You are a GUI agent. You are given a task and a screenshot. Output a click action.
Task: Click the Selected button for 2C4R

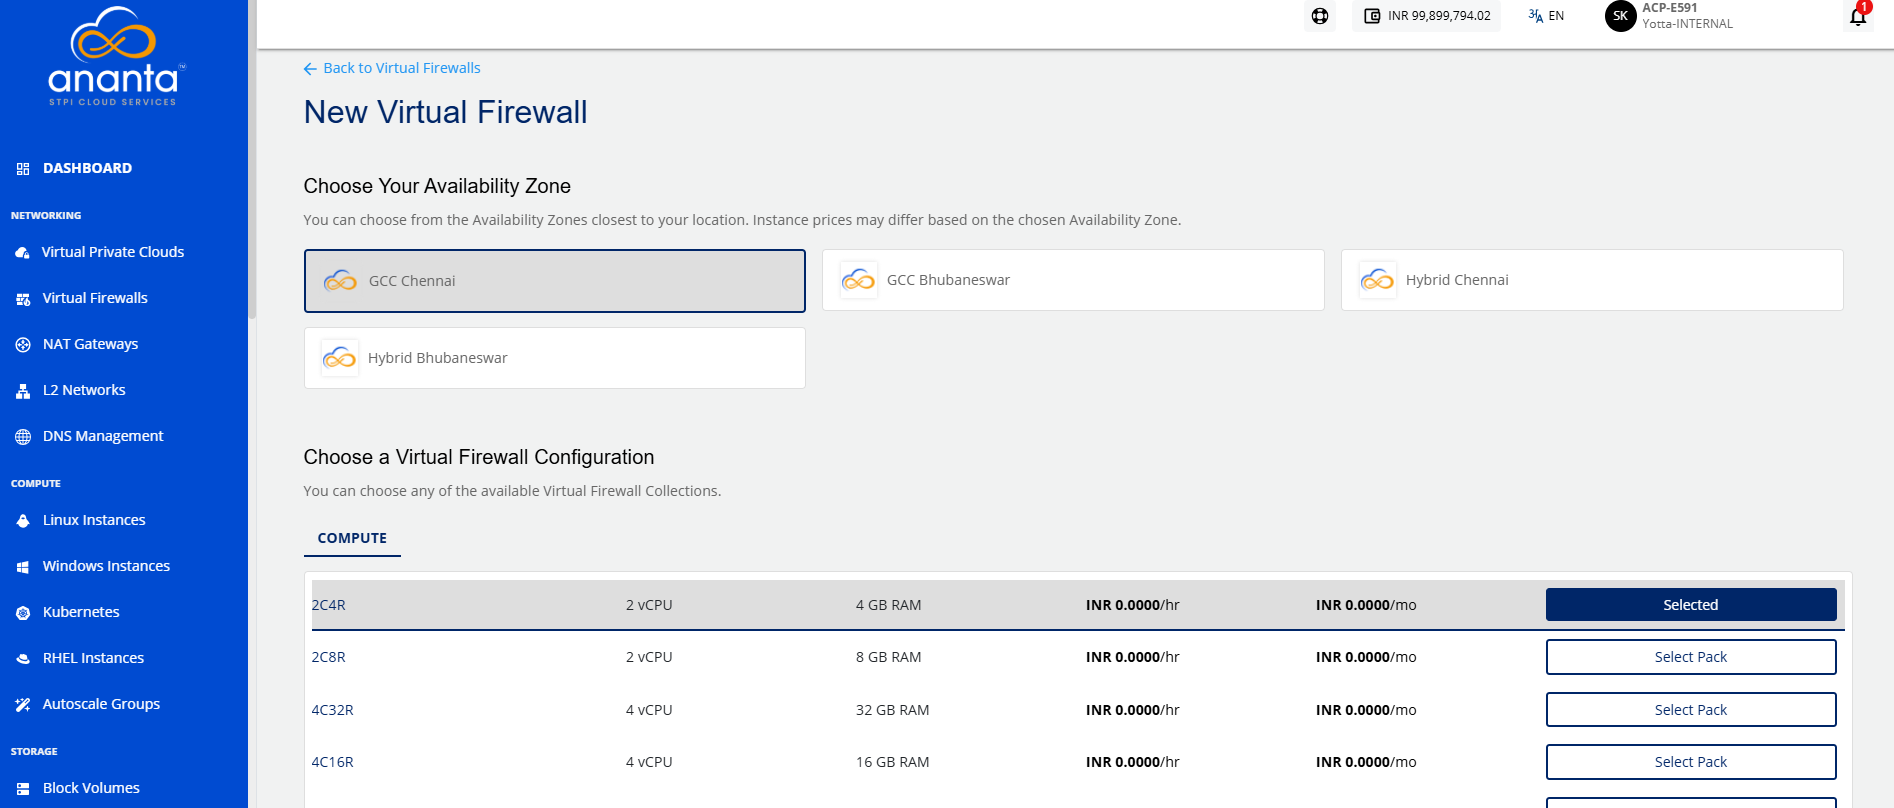coord(1691,605)
